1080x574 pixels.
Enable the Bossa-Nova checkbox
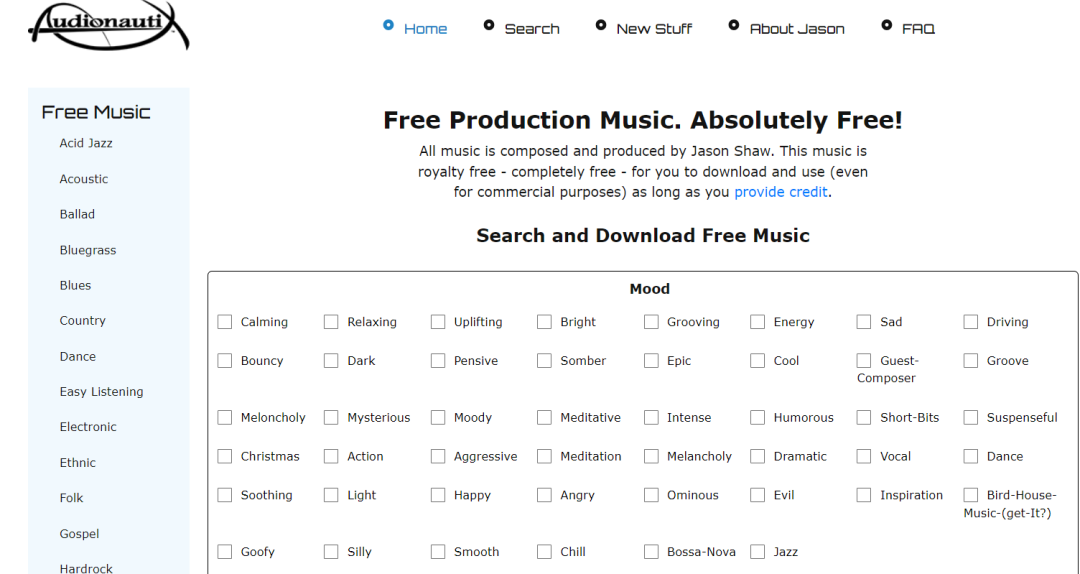pyautogui.click(x=651, y=552)
